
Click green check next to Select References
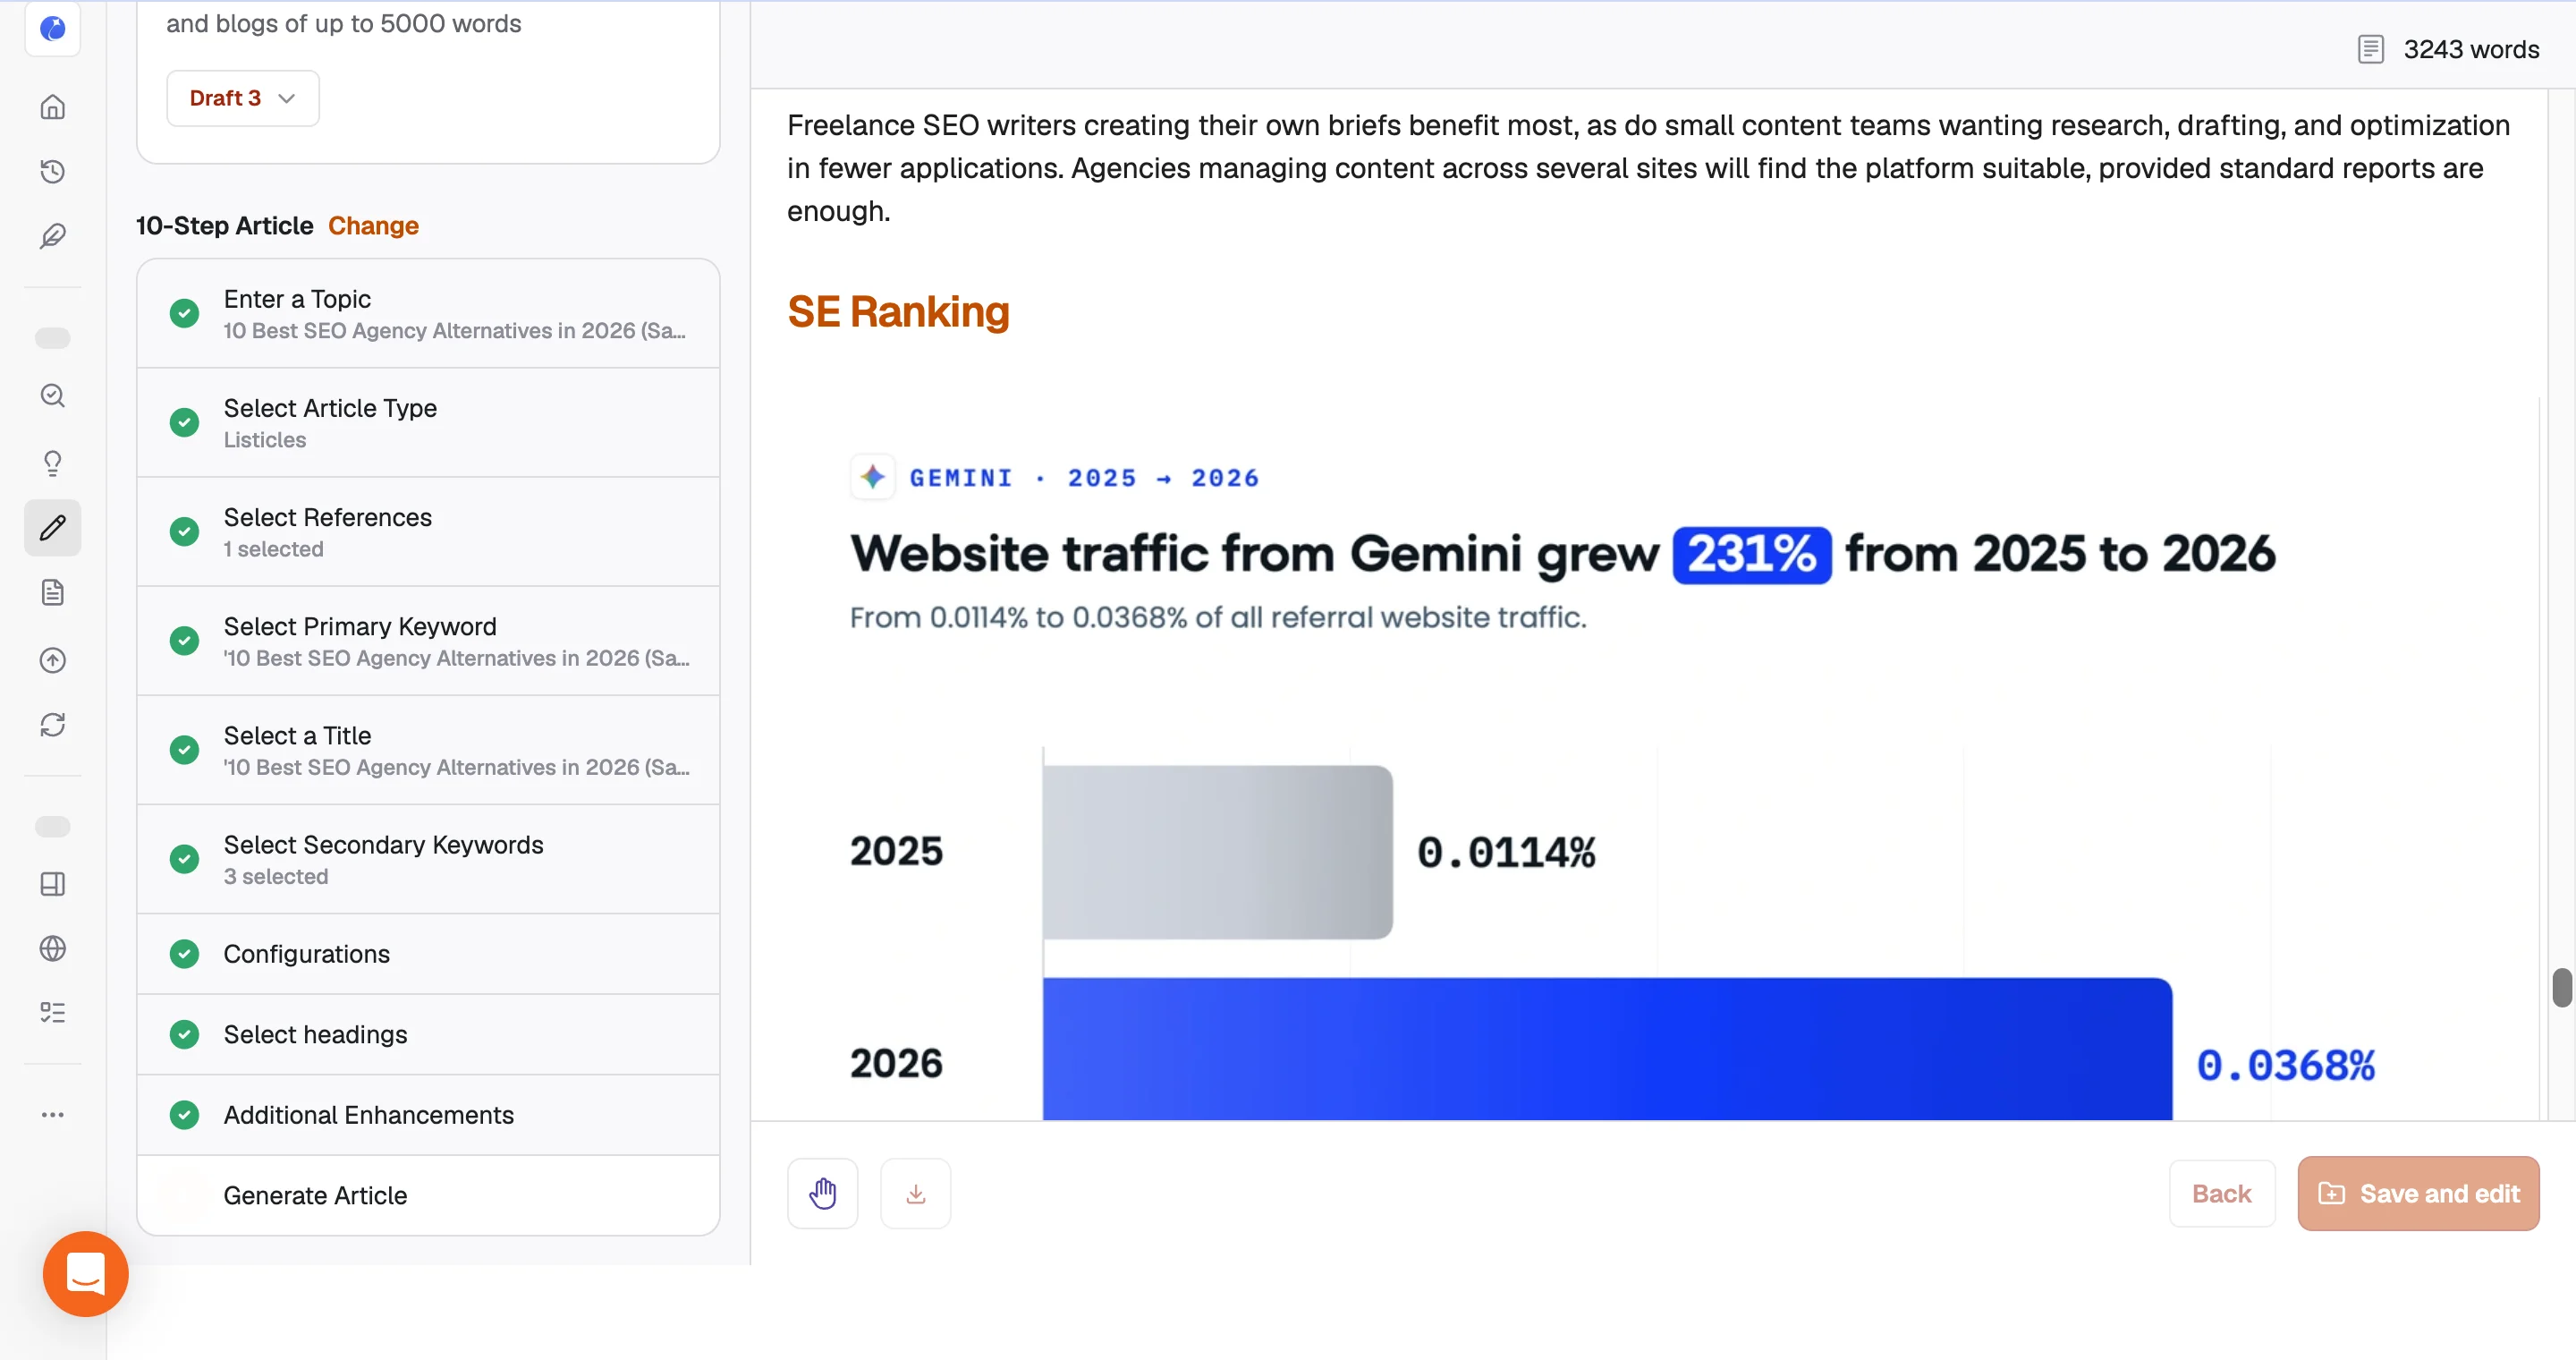tap(184, 532)
